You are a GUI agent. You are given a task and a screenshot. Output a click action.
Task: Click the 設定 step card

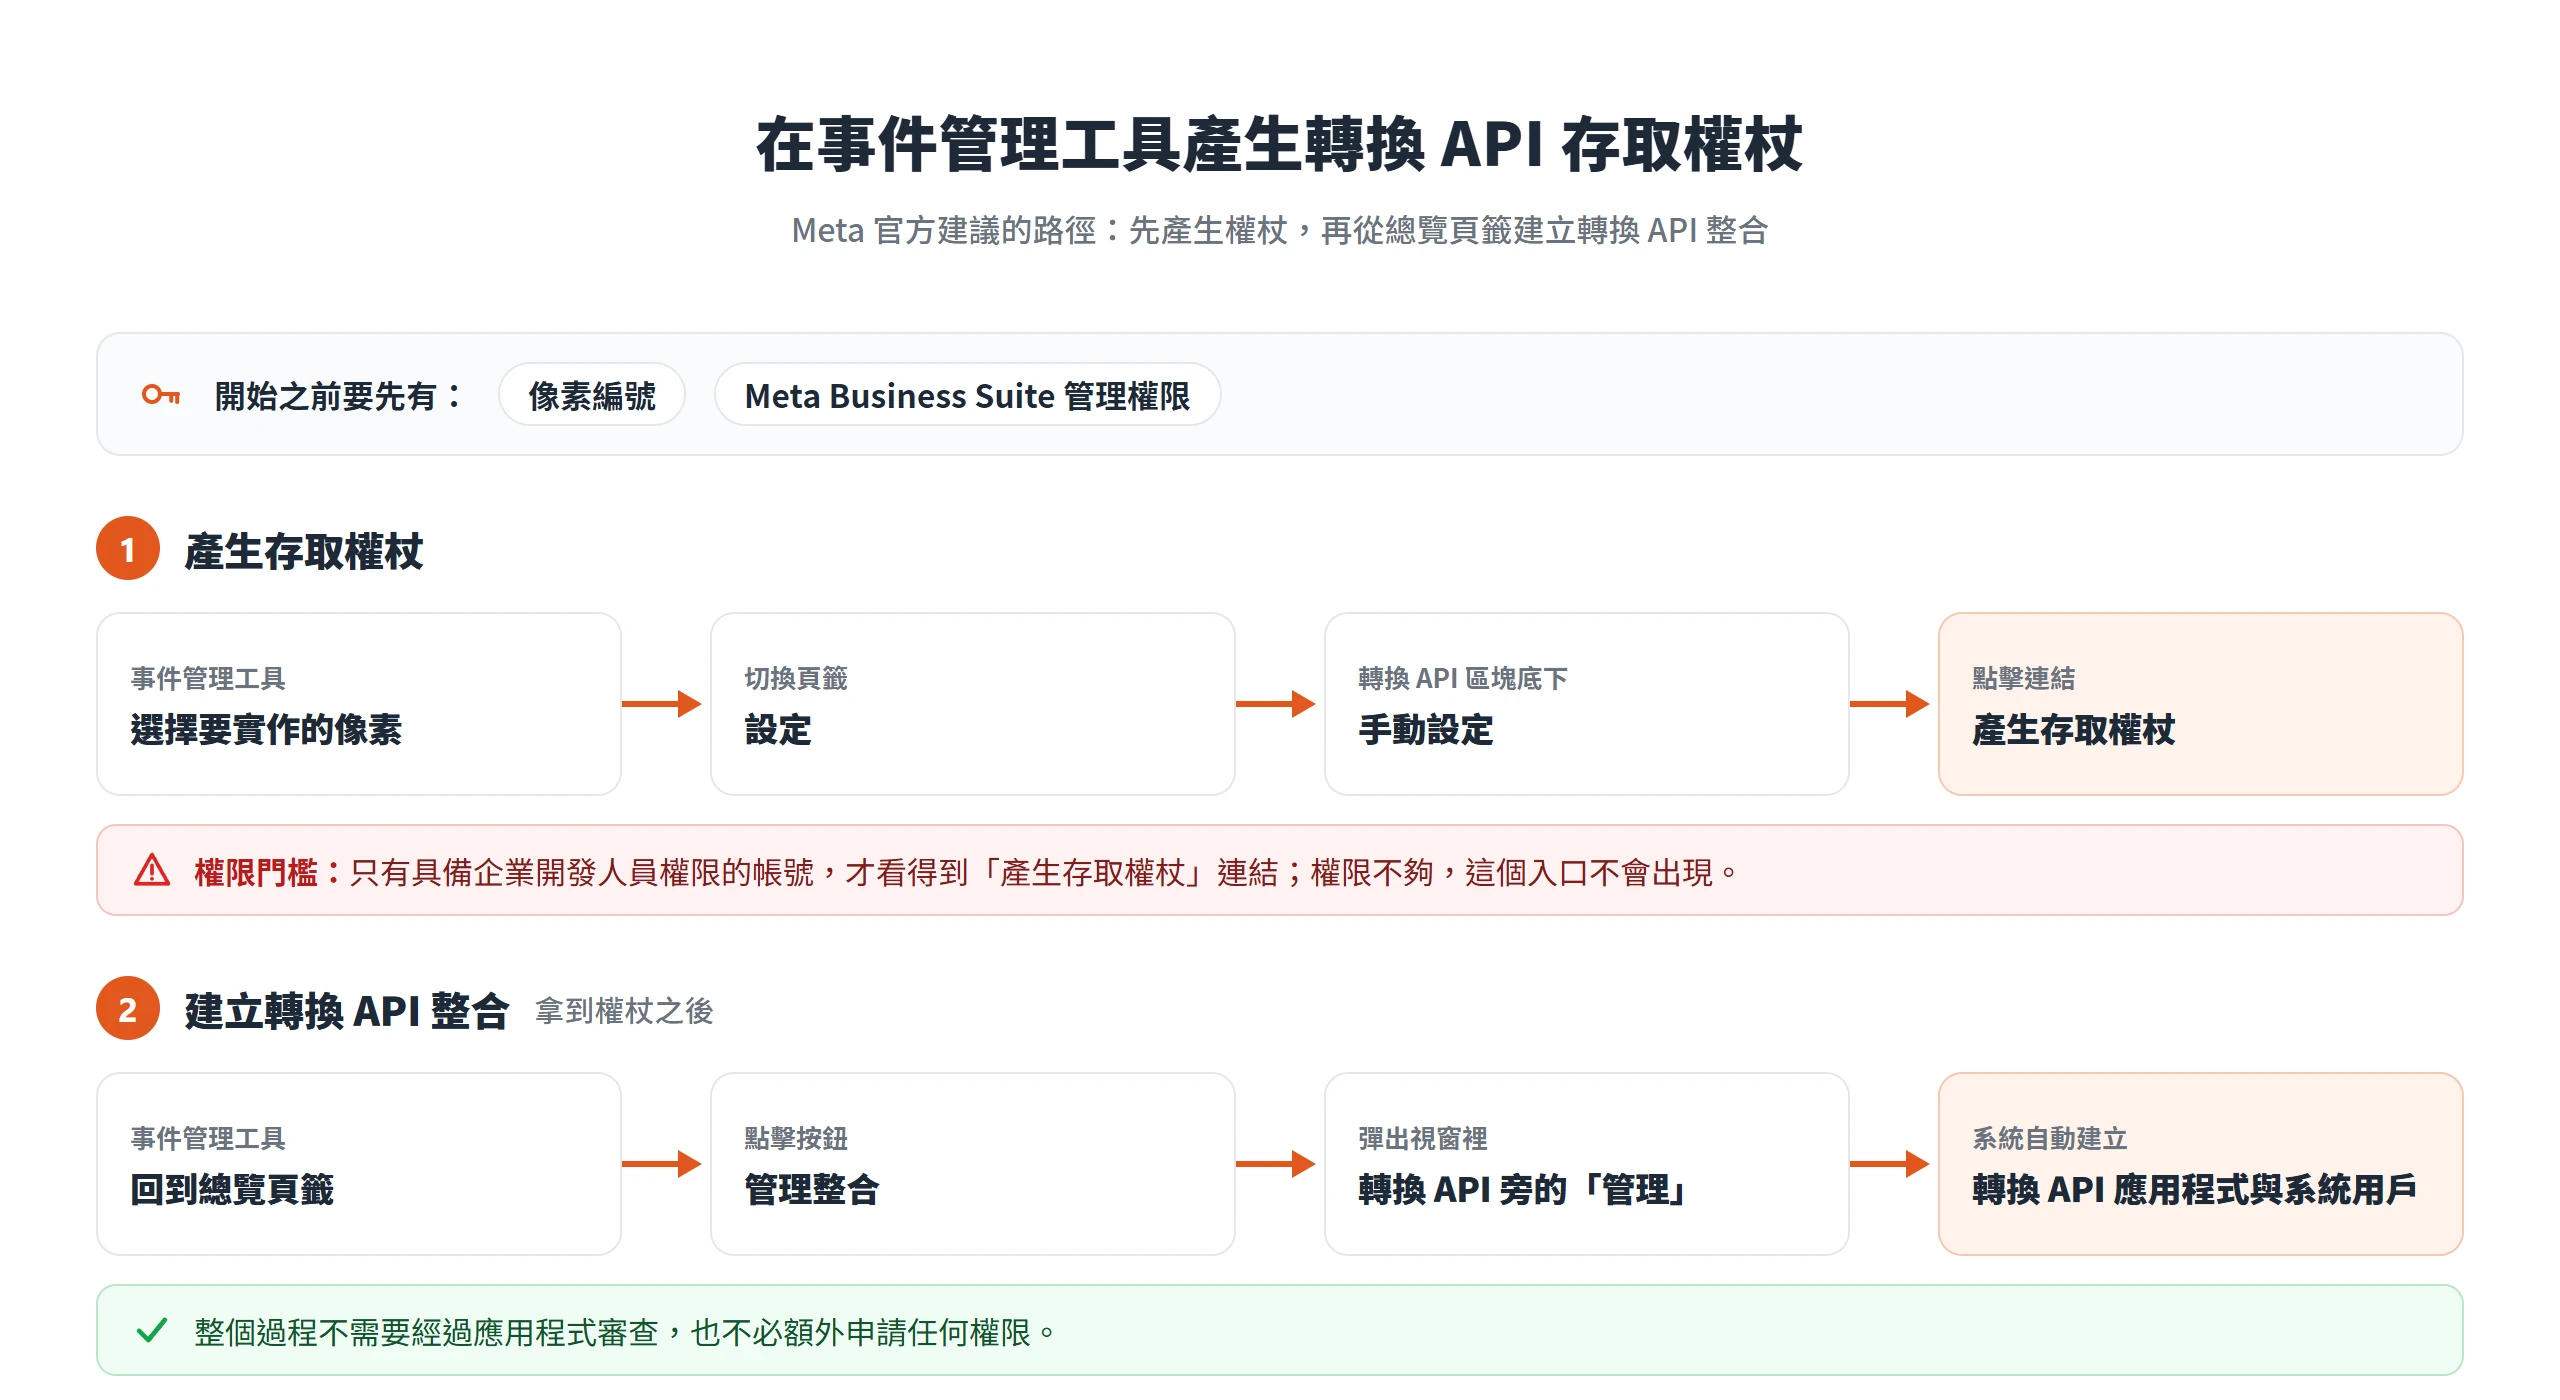[x=973, y=704]
